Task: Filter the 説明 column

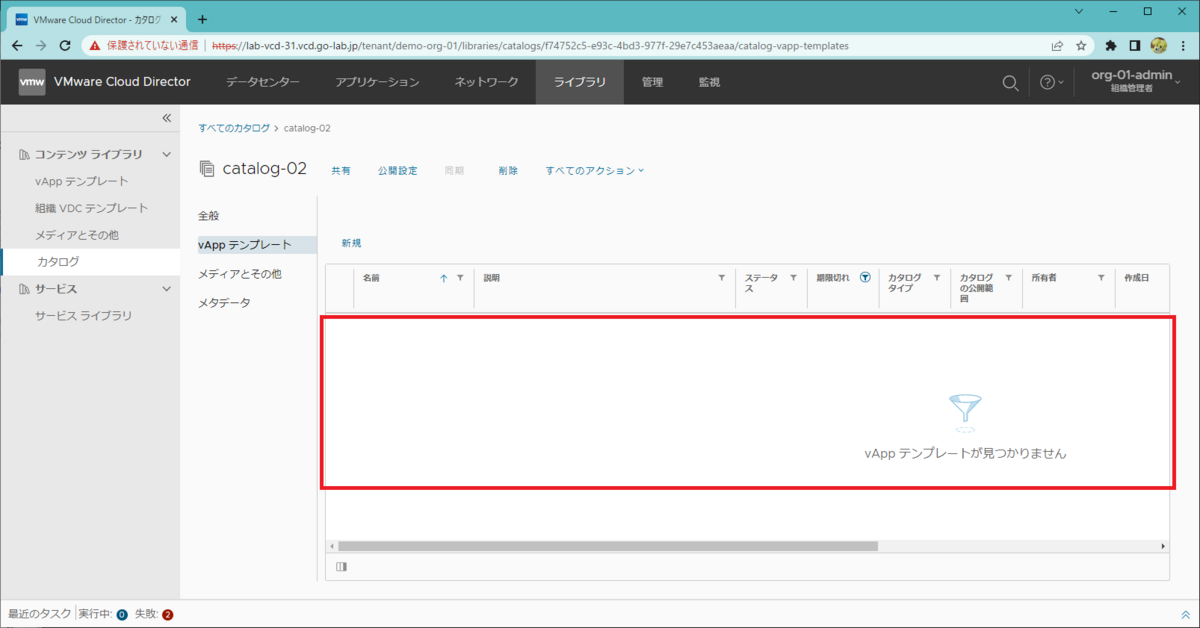Action: (x=722, y=278)
